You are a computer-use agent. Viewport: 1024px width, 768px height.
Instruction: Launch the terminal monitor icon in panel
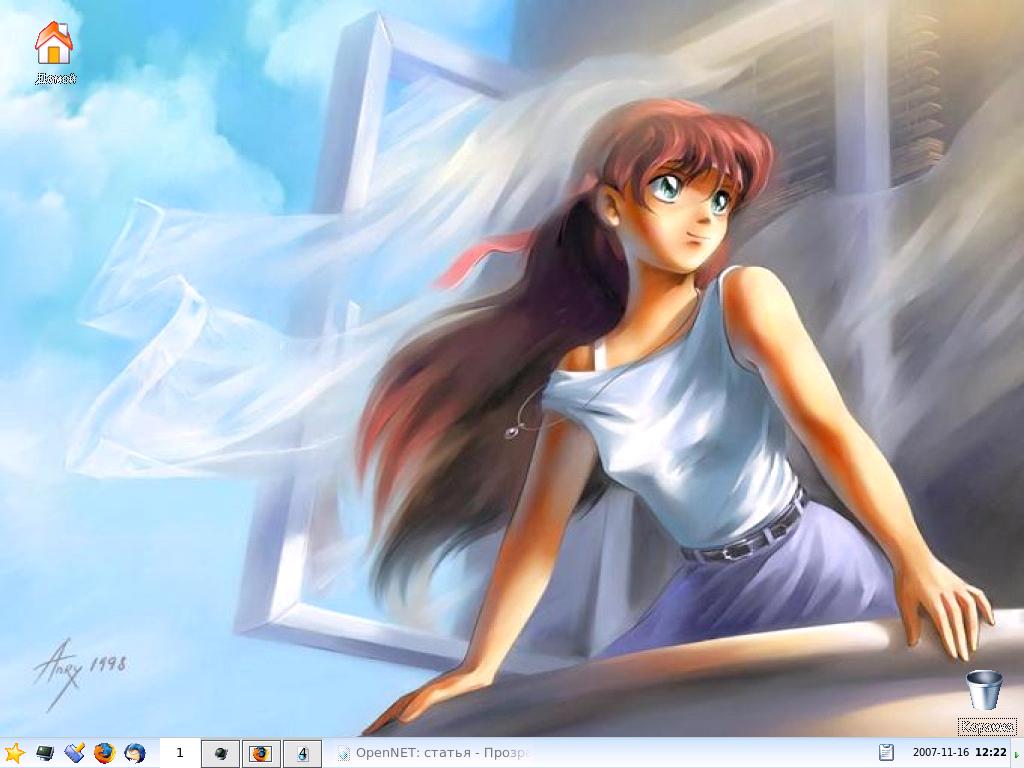point(44,753)
